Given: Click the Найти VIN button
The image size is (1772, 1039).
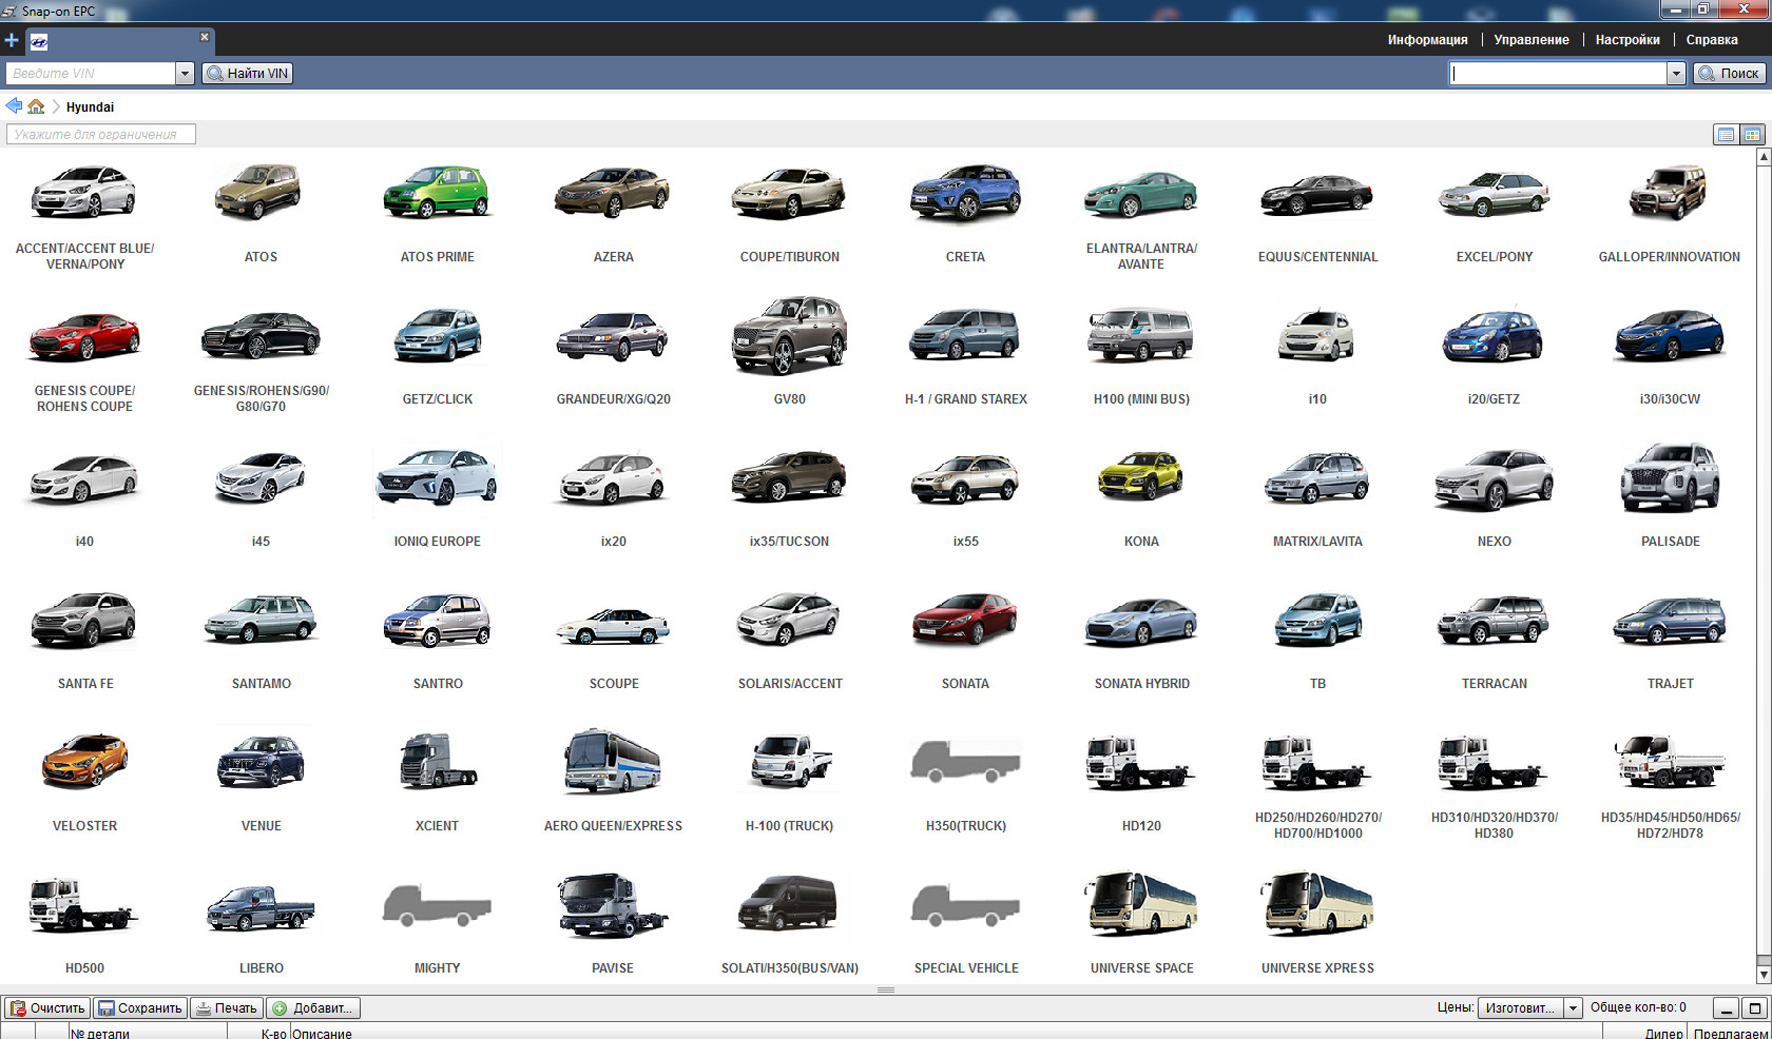Looking at the screenshot, I should tap(247, 73).
